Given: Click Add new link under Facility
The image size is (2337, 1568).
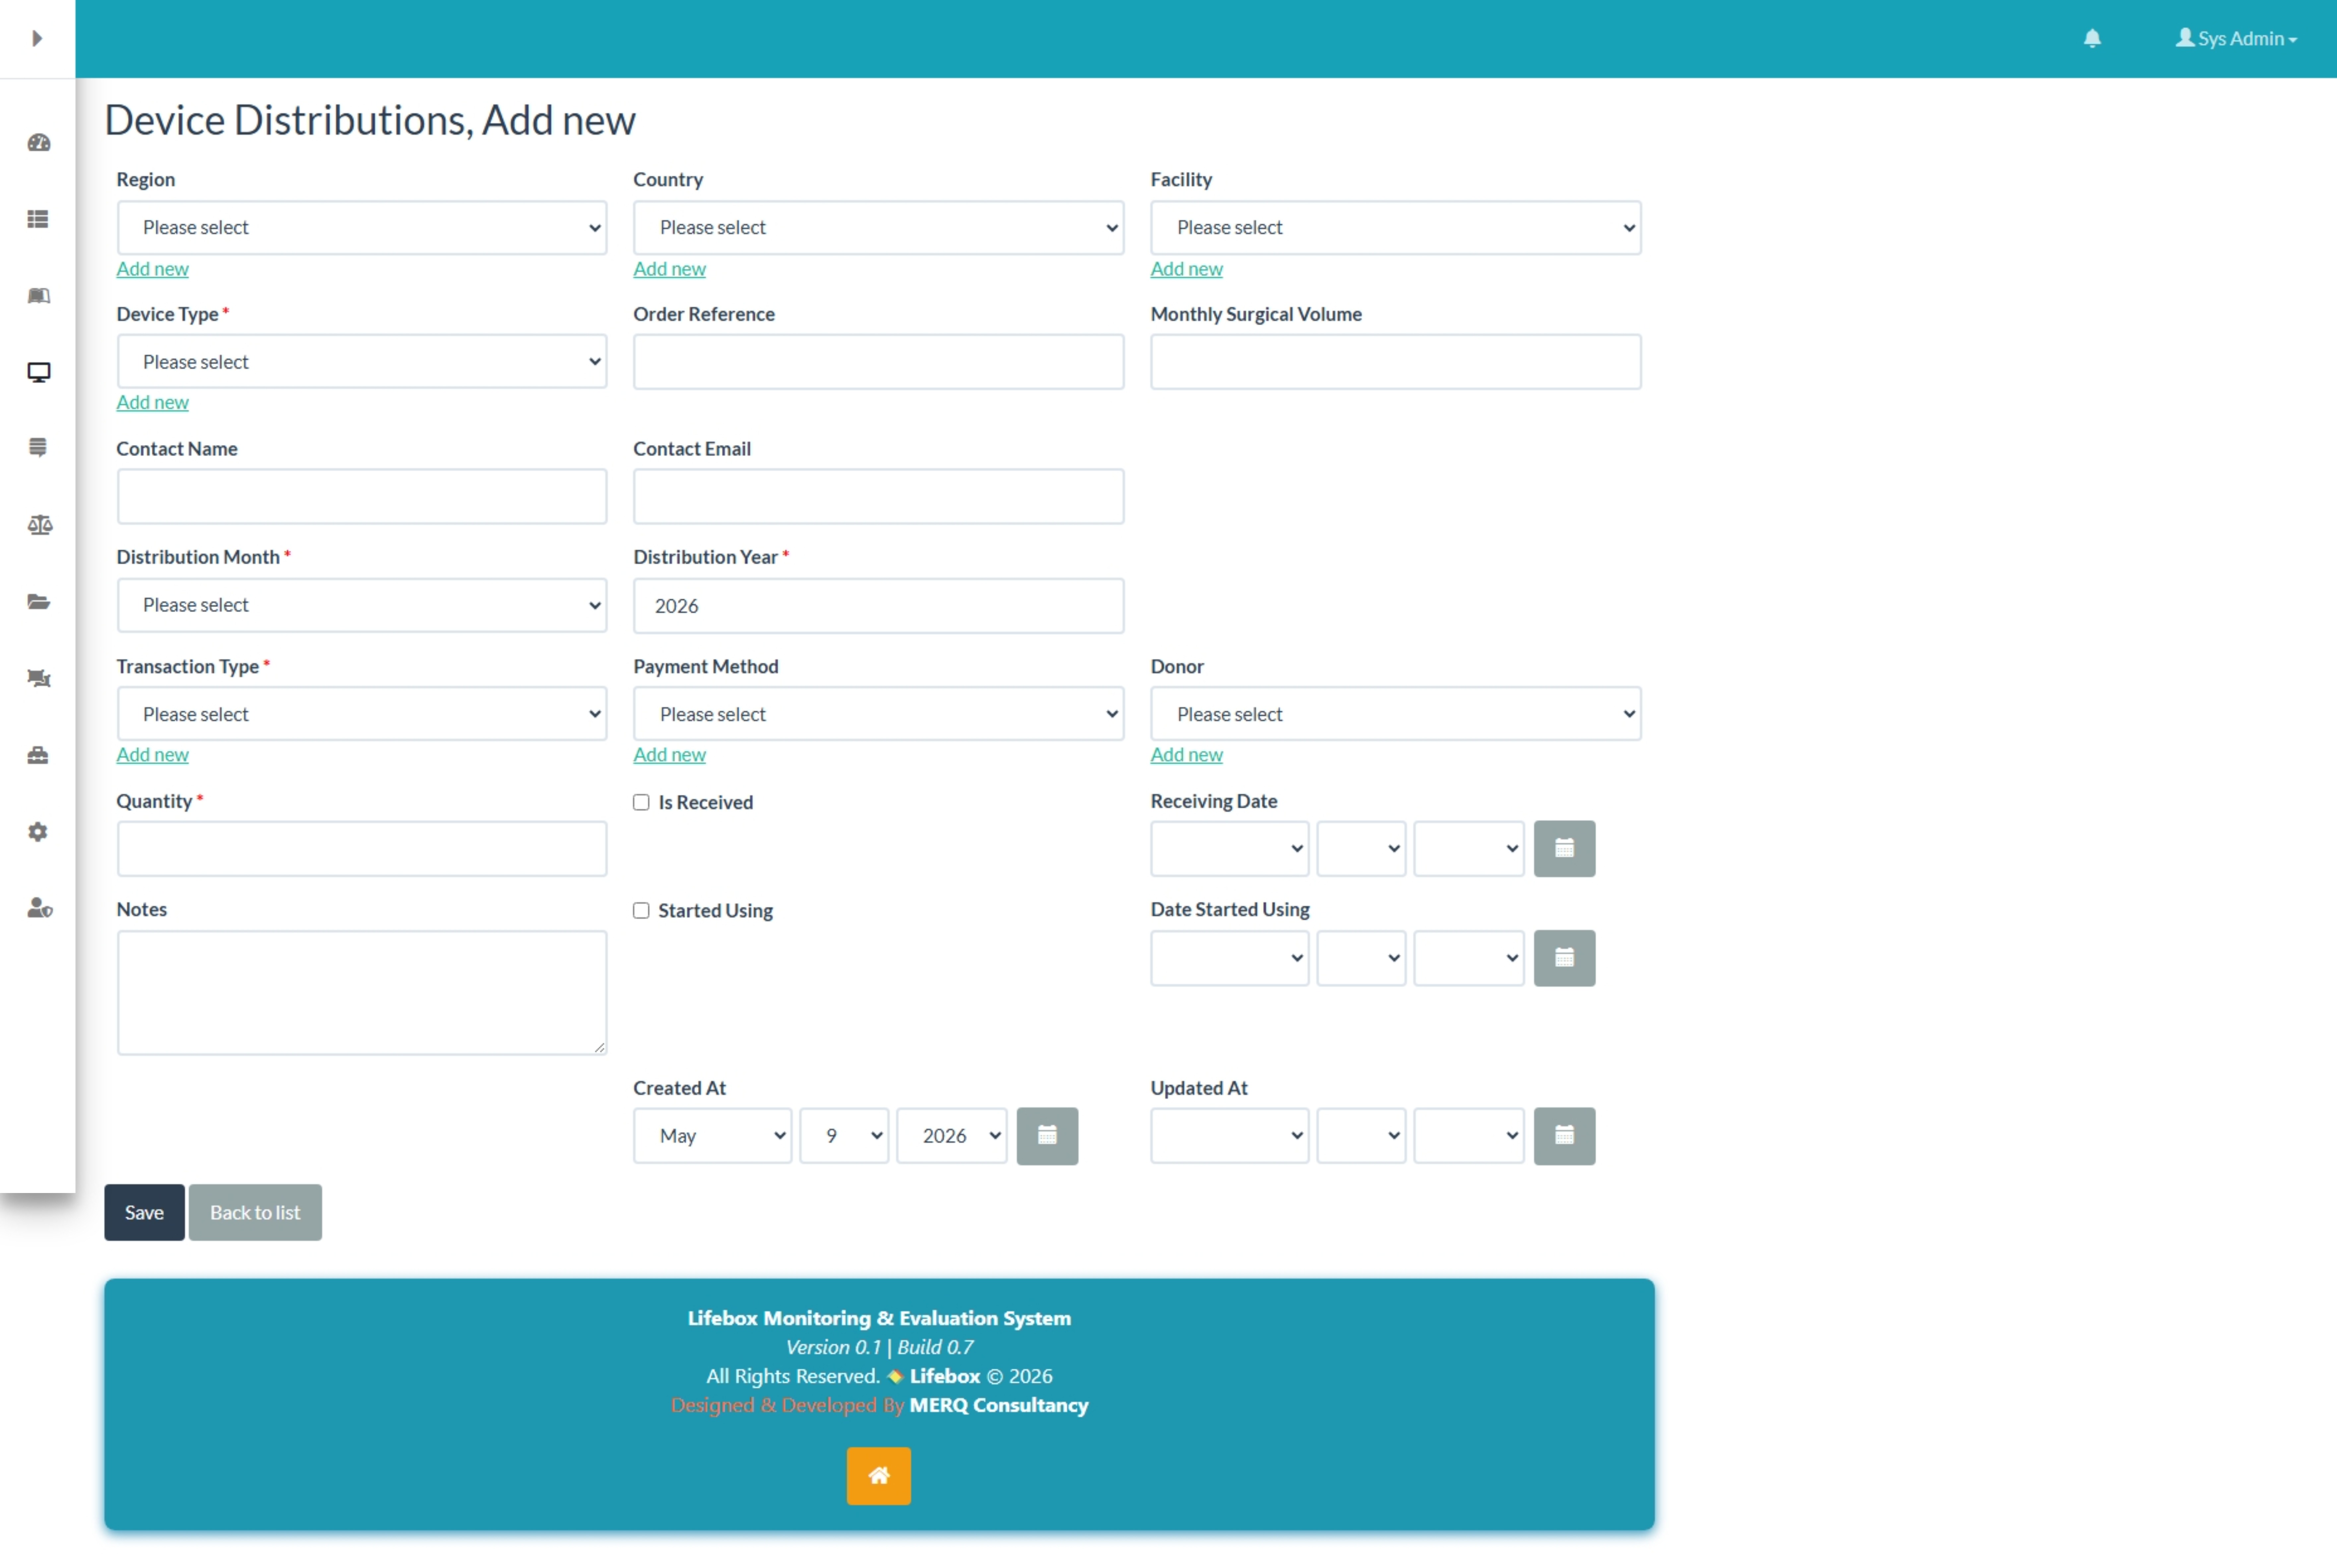Looking at the screenshot, I should pos(1186,269).
